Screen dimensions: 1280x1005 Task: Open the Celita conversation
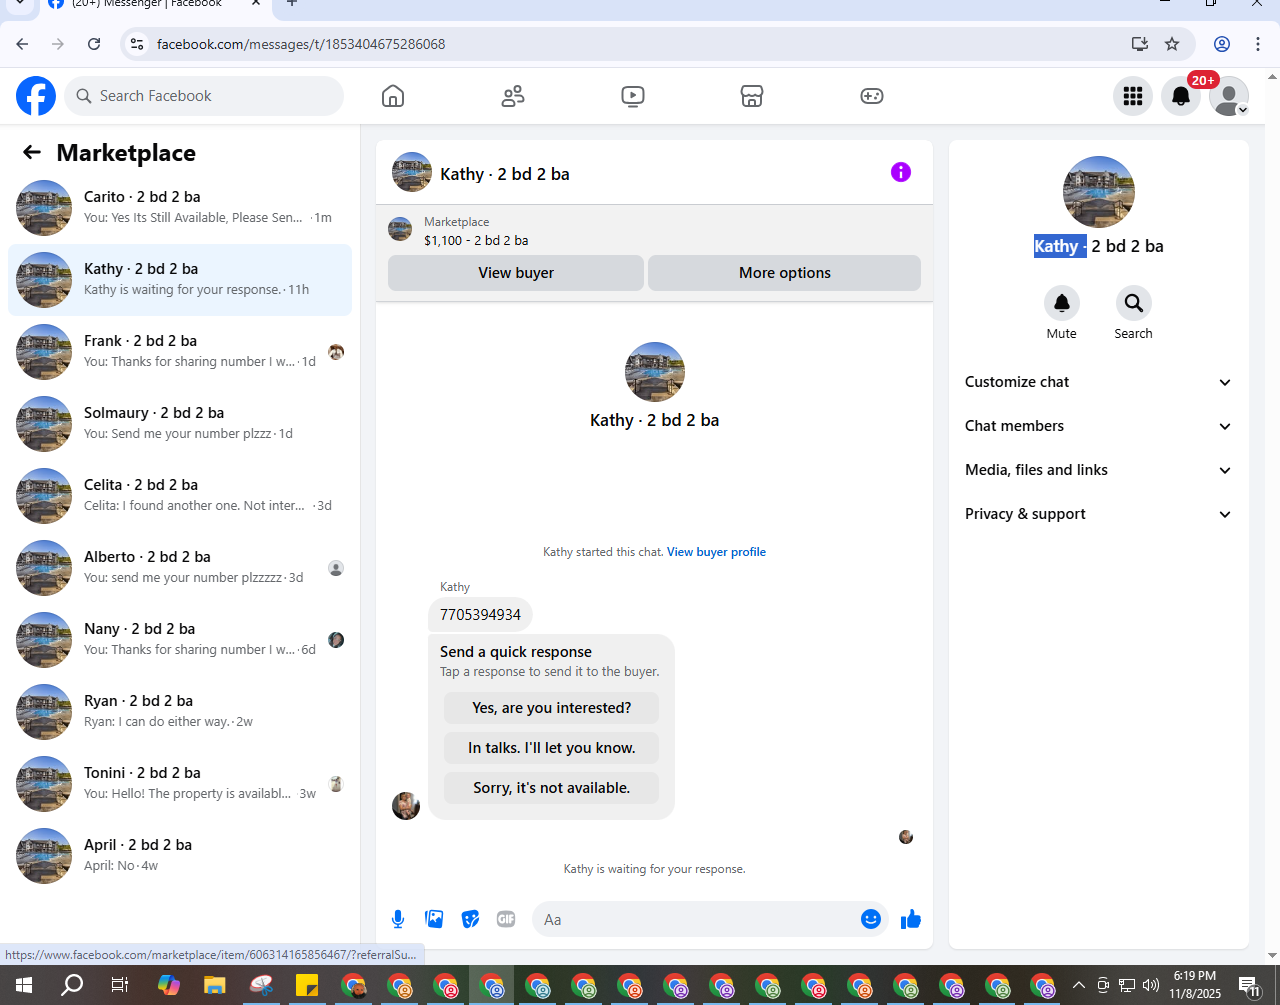click(x=180, y=496)
